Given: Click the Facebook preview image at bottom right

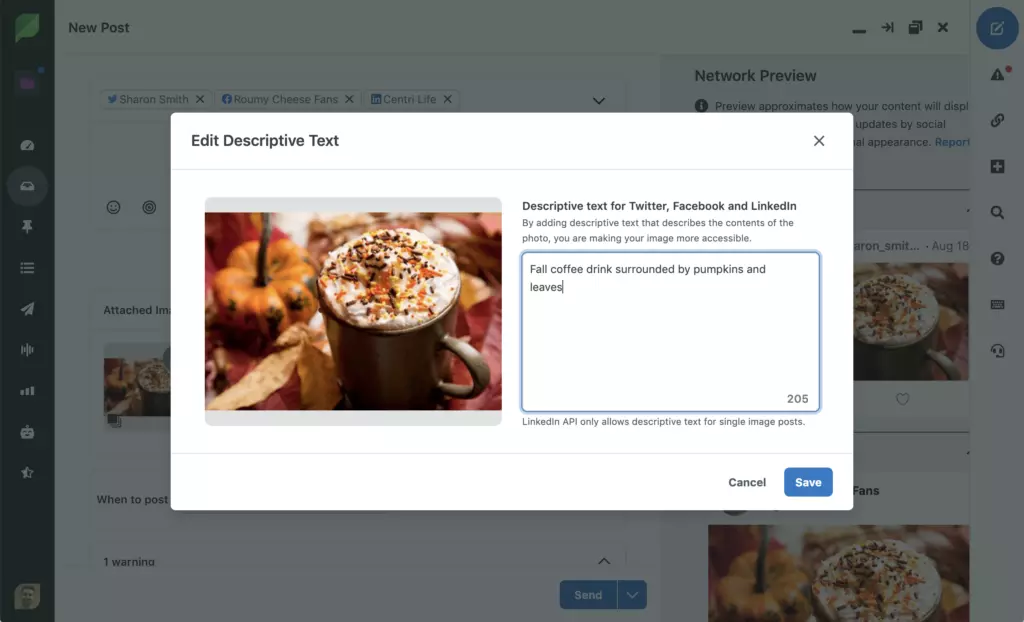Looking at the screenshot, I should click(839, 573).
